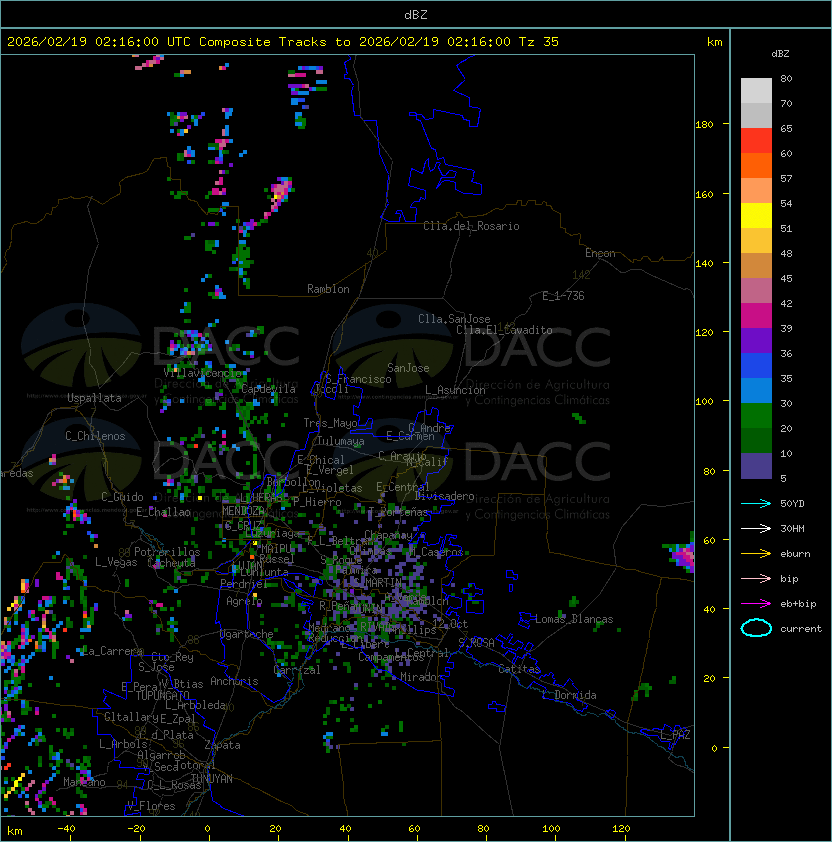Select the bright yellow swatch in the dBZ scale
This screenshot has height=842, width=832.
click(756, 216)
